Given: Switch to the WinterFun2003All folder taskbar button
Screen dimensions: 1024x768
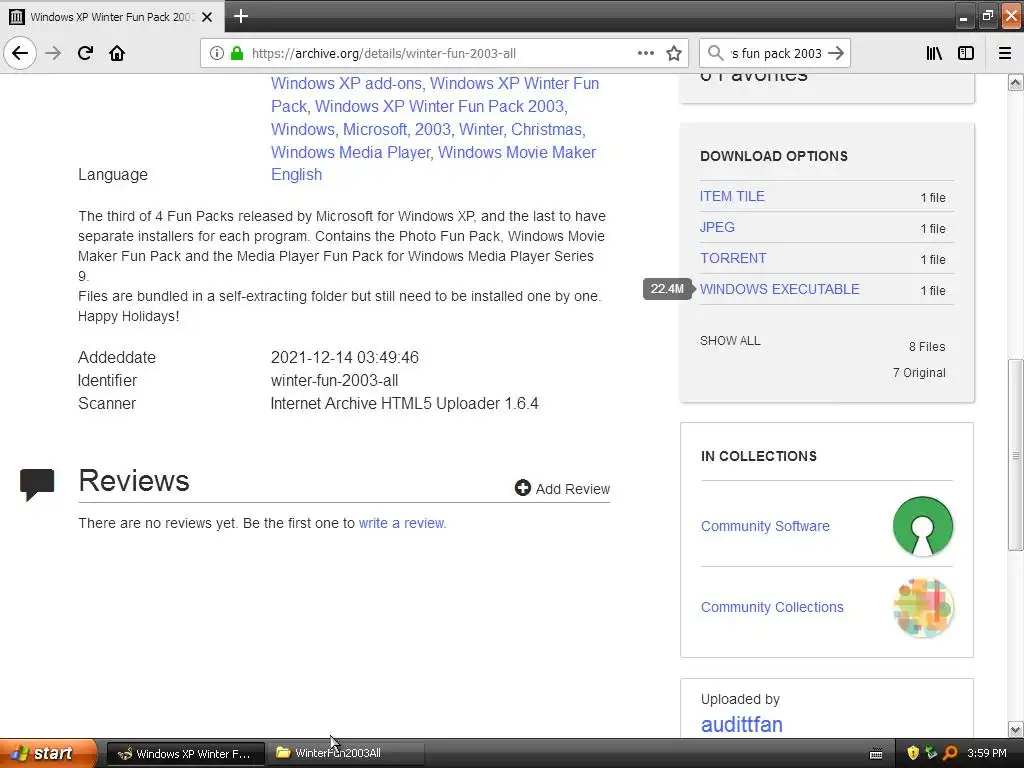Looking at the screenshot, I should click(347, 753).
